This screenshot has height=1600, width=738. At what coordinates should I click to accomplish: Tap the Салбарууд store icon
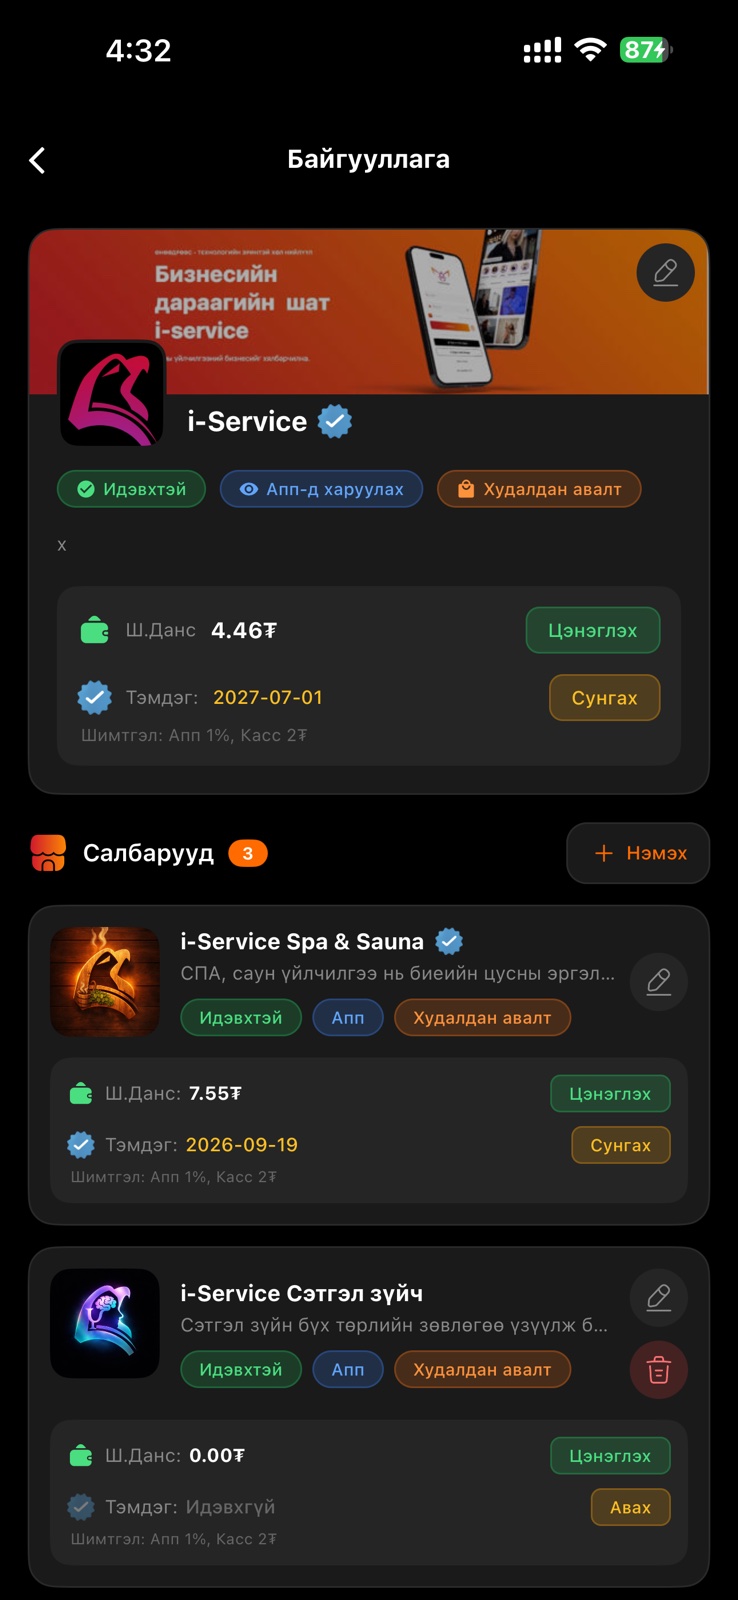(48, 853)
